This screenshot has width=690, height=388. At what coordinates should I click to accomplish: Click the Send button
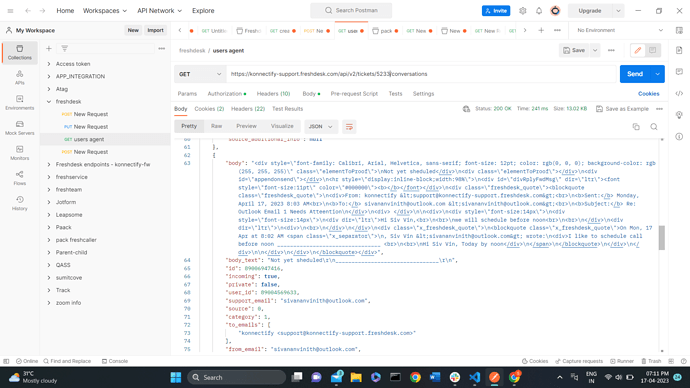pyautogui.click(x=635, y=74)
